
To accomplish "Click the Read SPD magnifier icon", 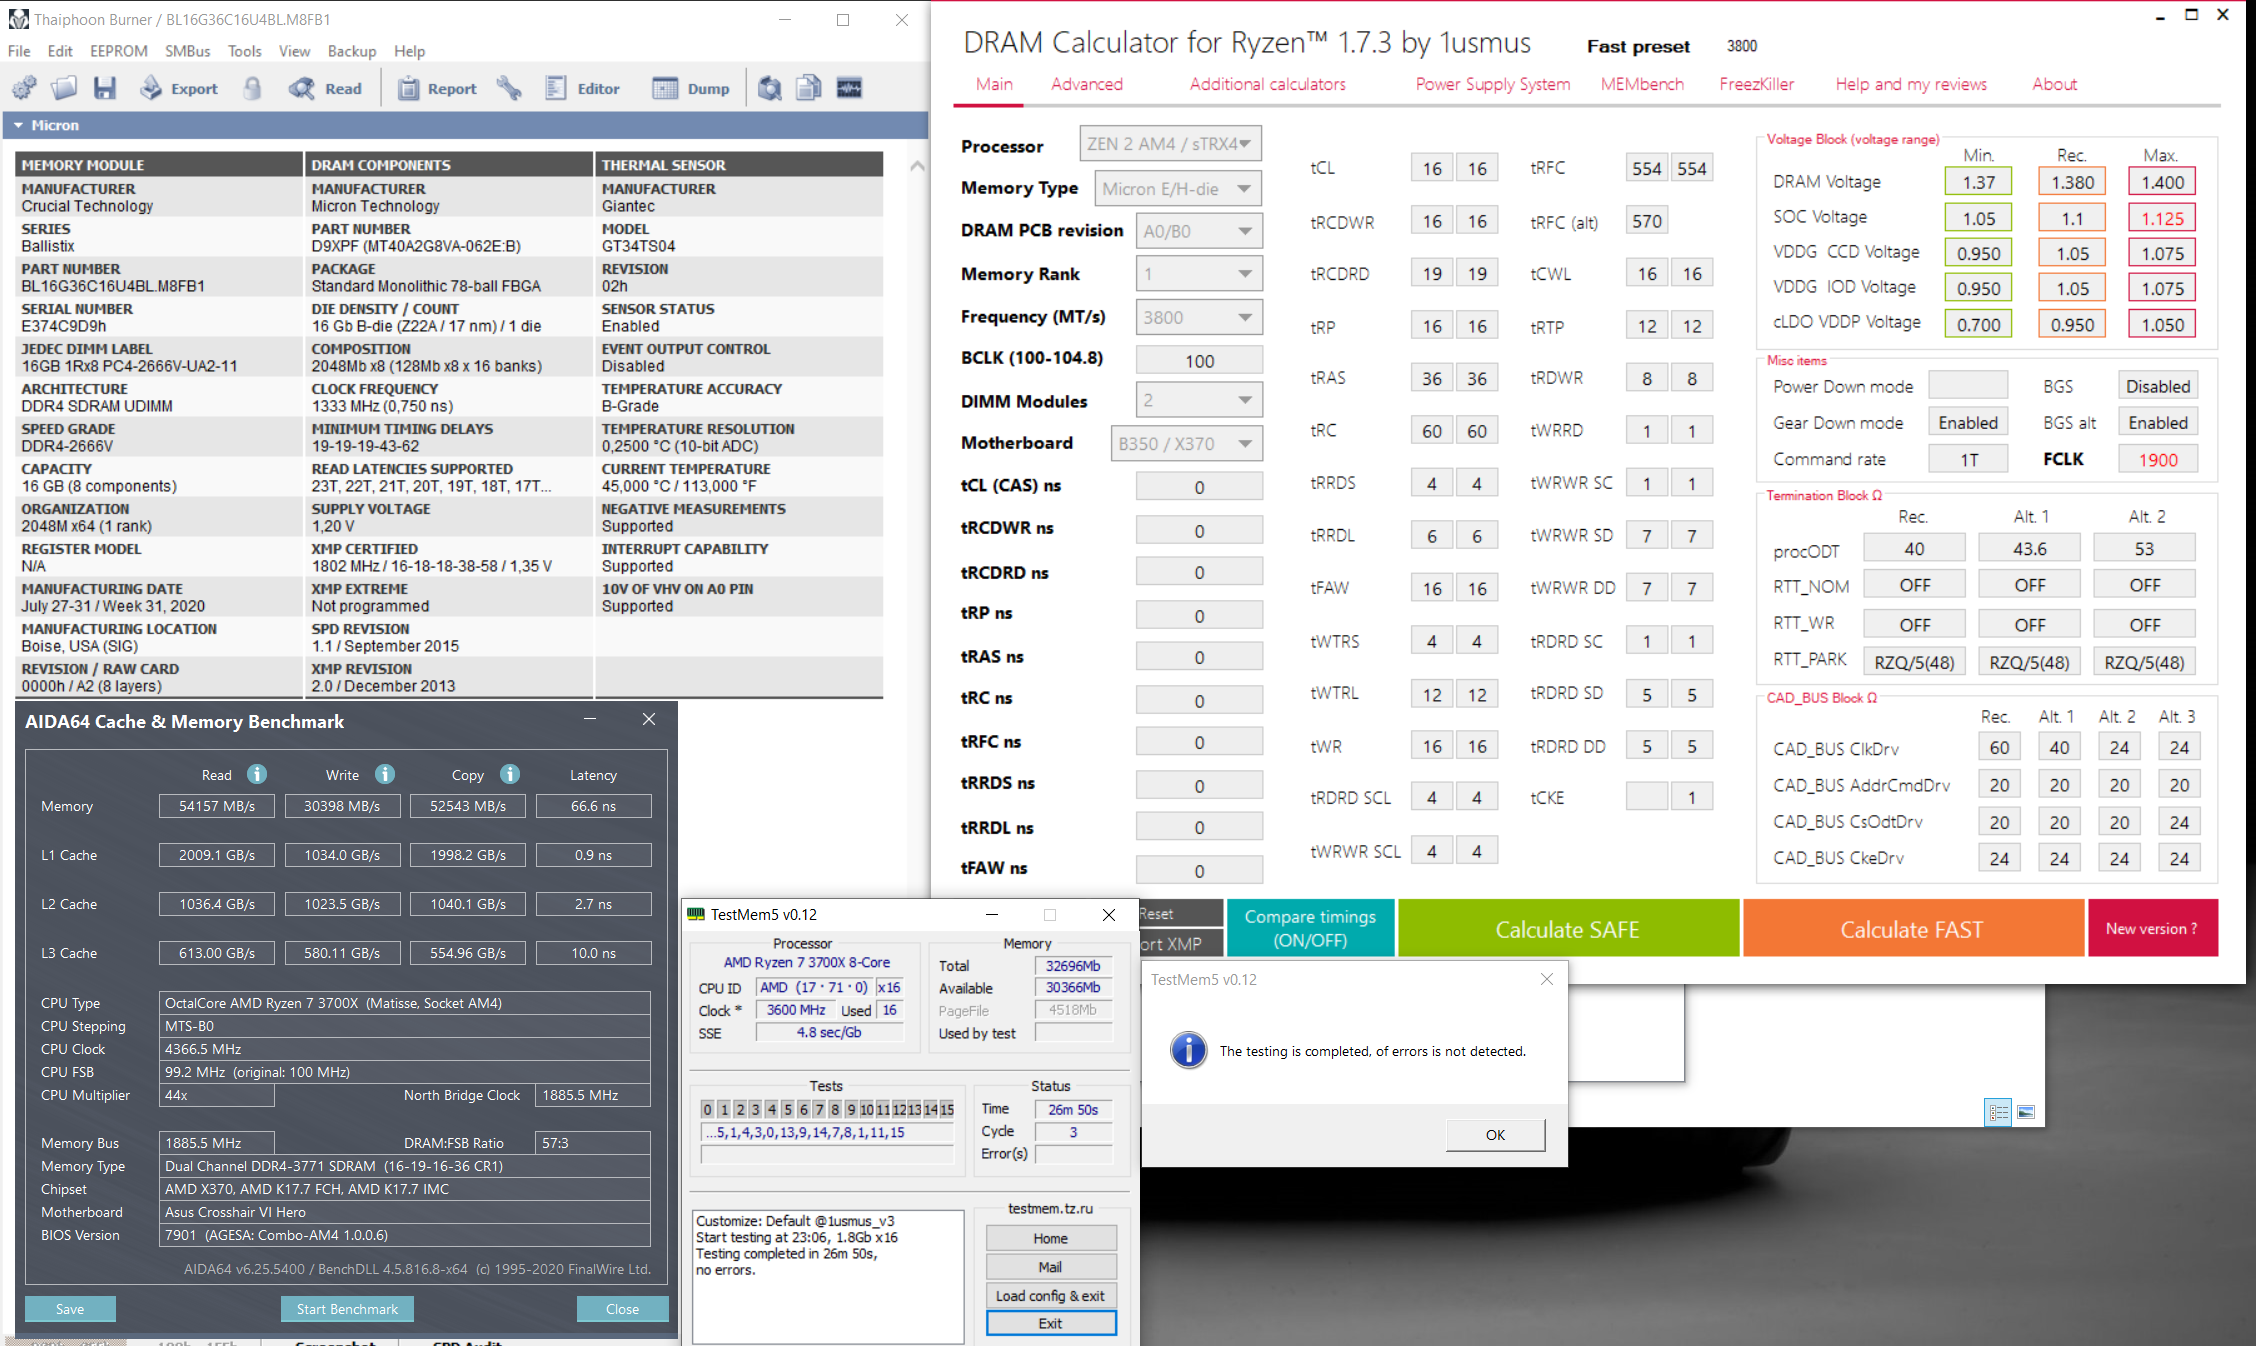I will coord(302,89).
